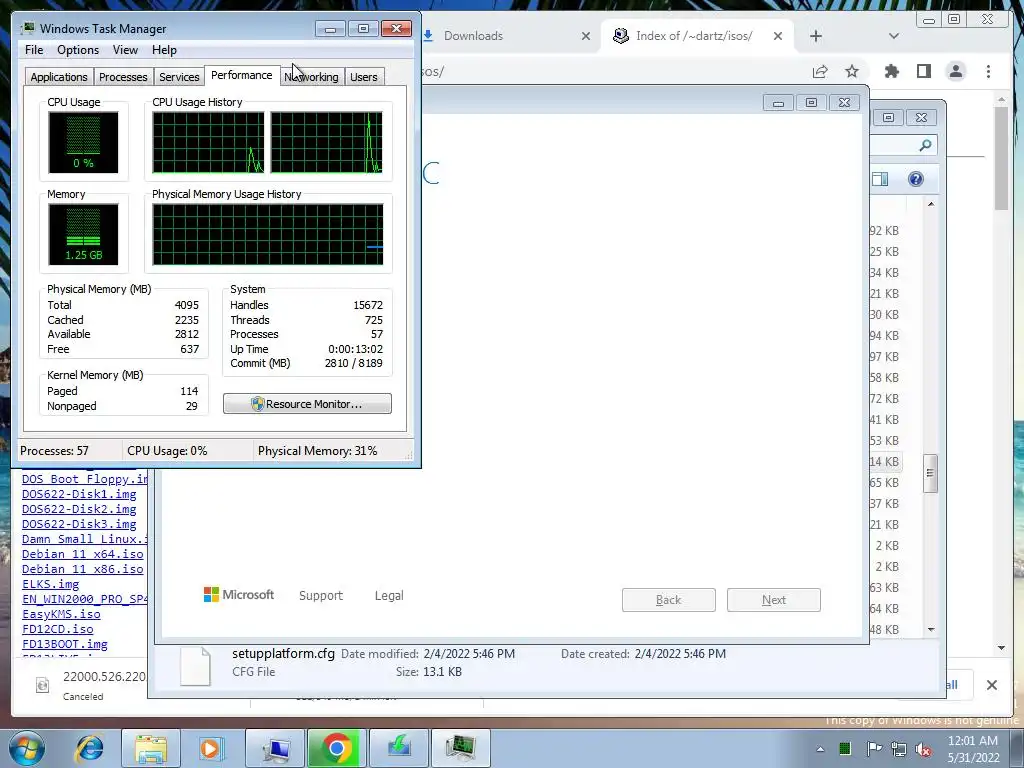
Task: Open the Chrome tab search chevron
Action: pyautogui.click(x=893, y=36)
